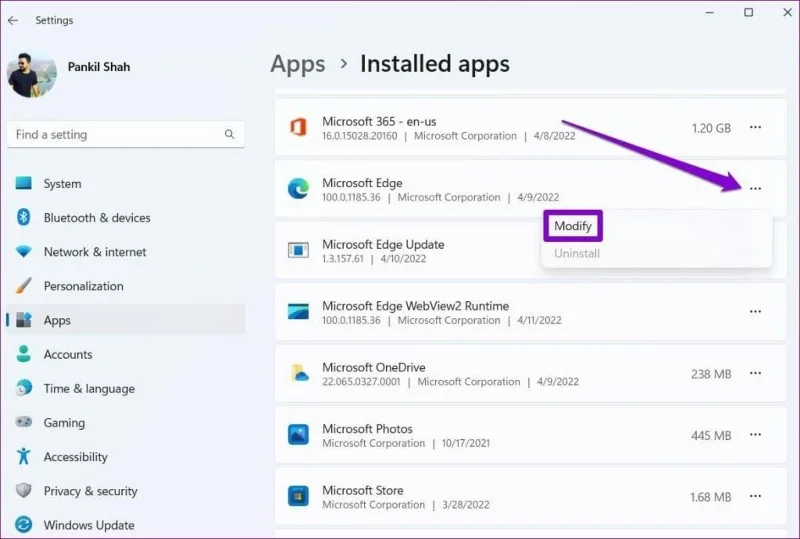This screenshot has height=539, width=800.
Task: Open Privacy & security settings
Action: pyautogui.click(x=126, y=491)
